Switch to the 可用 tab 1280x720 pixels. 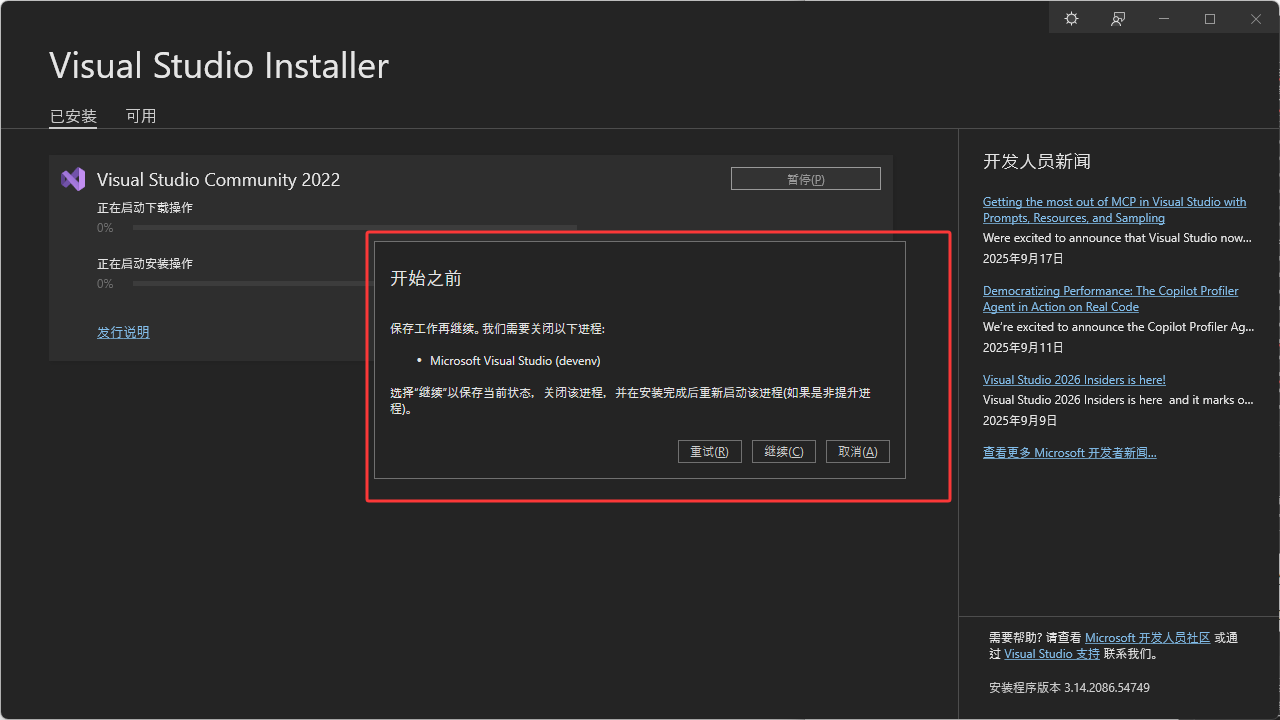click(x=141, y=116)
